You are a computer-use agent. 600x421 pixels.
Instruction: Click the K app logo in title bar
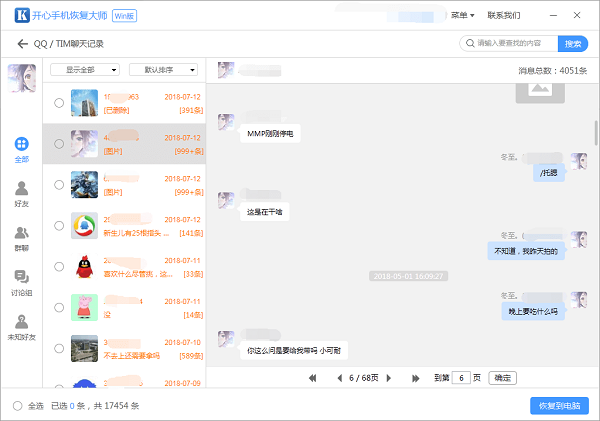22,15
